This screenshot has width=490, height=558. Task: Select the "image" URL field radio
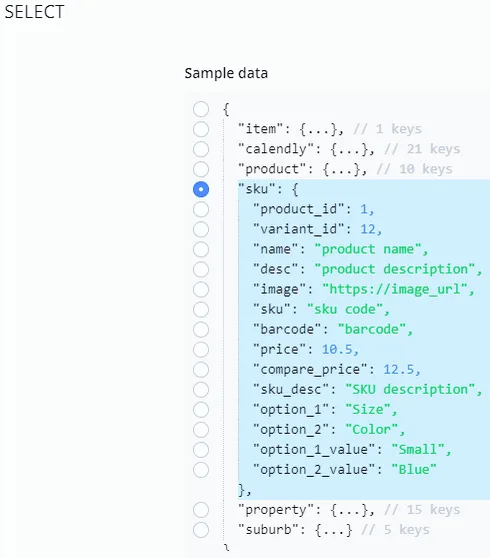pos(201,289)
